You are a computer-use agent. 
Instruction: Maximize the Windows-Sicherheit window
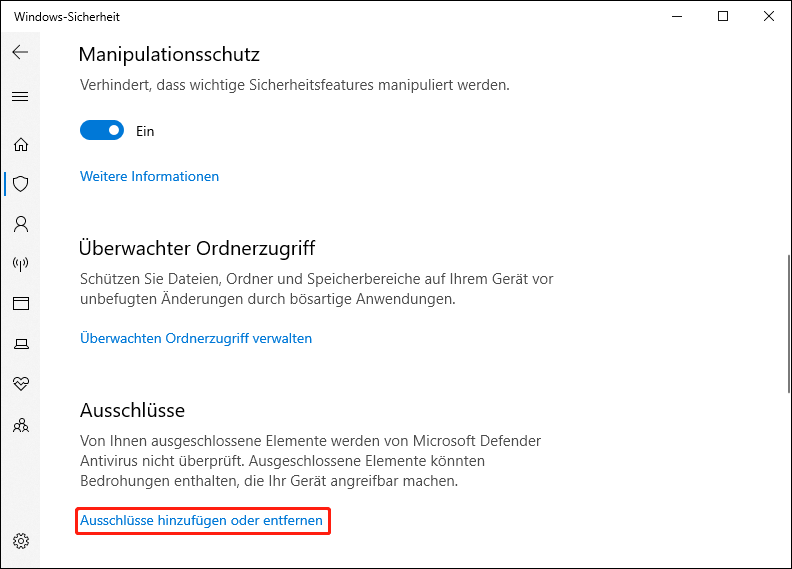723,16
